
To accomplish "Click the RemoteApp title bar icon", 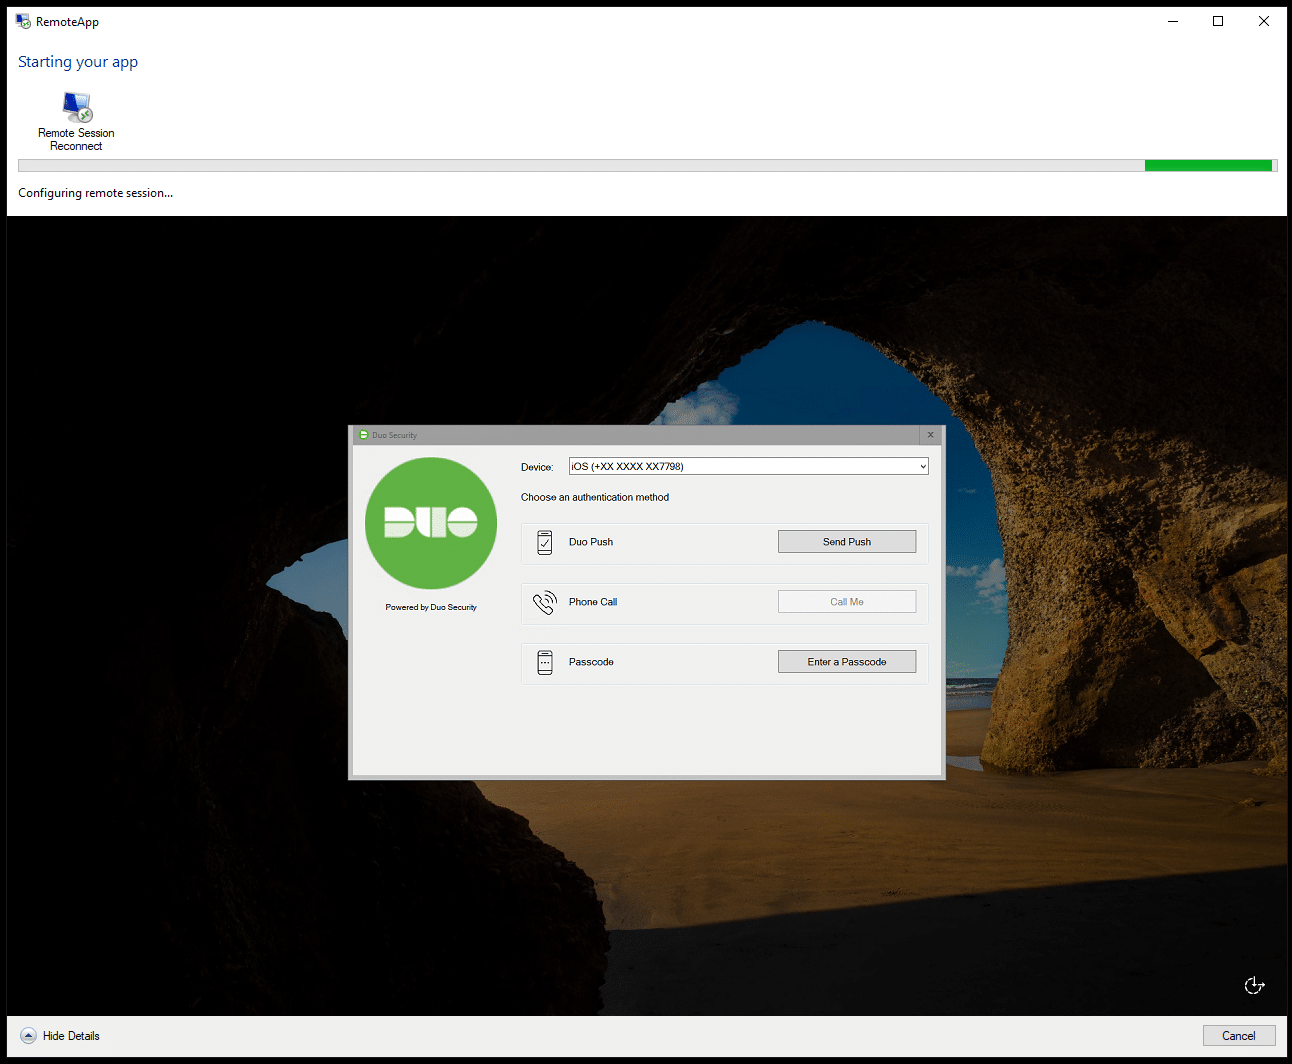I will [x=23, y=21].
